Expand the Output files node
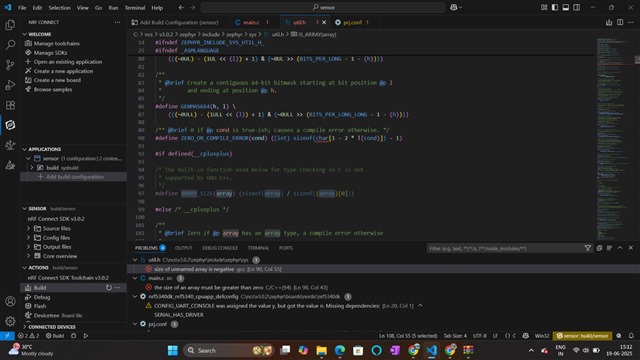 pos(28,247)
